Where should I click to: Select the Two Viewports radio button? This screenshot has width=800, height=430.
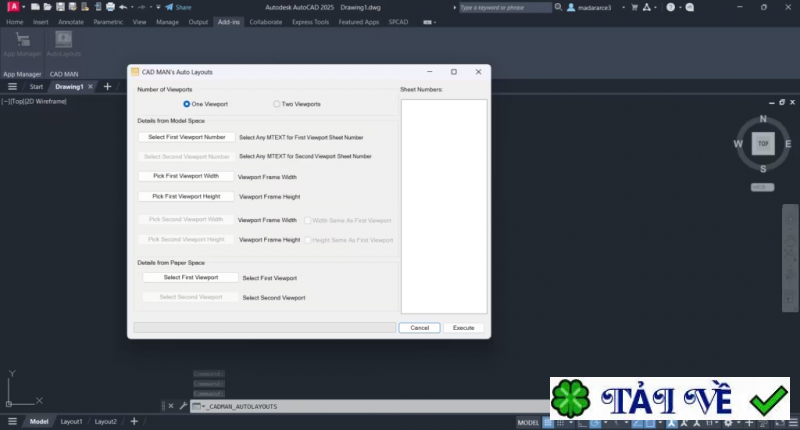[277, 104]
